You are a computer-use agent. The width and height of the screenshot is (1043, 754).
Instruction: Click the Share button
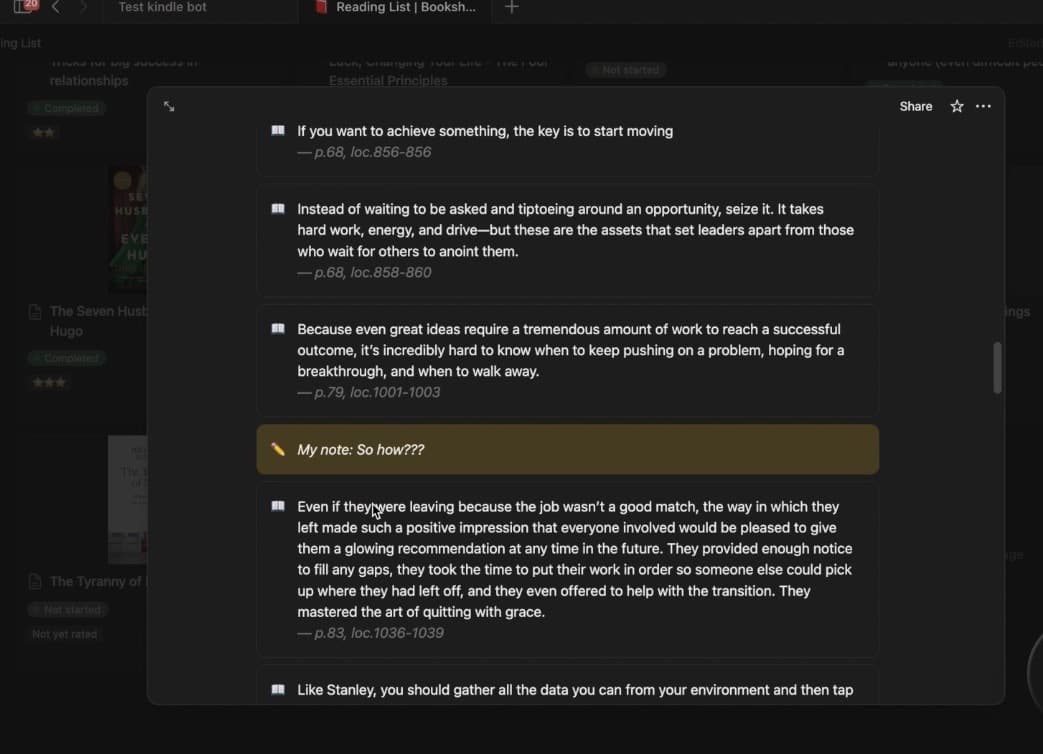[915, 106]
